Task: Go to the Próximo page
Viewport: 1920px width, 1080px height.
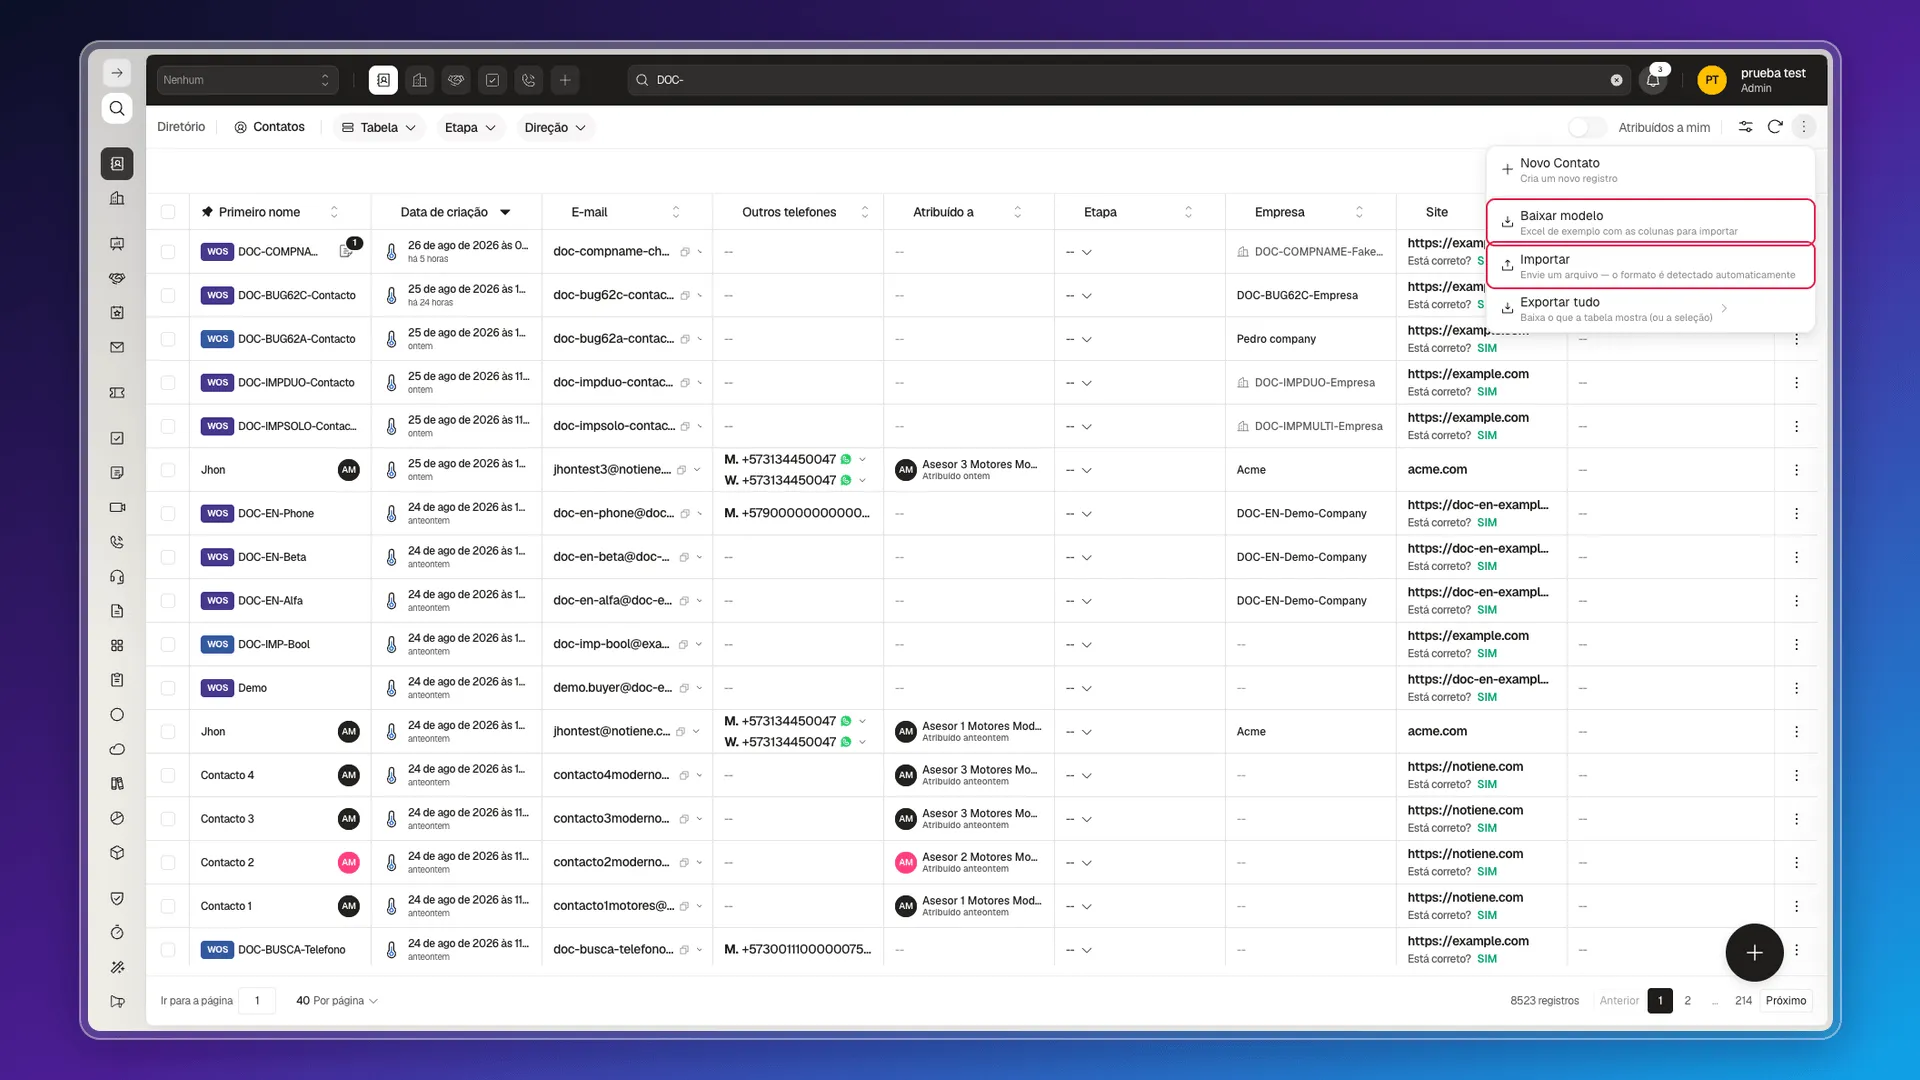Action: pos(1785,1000)
